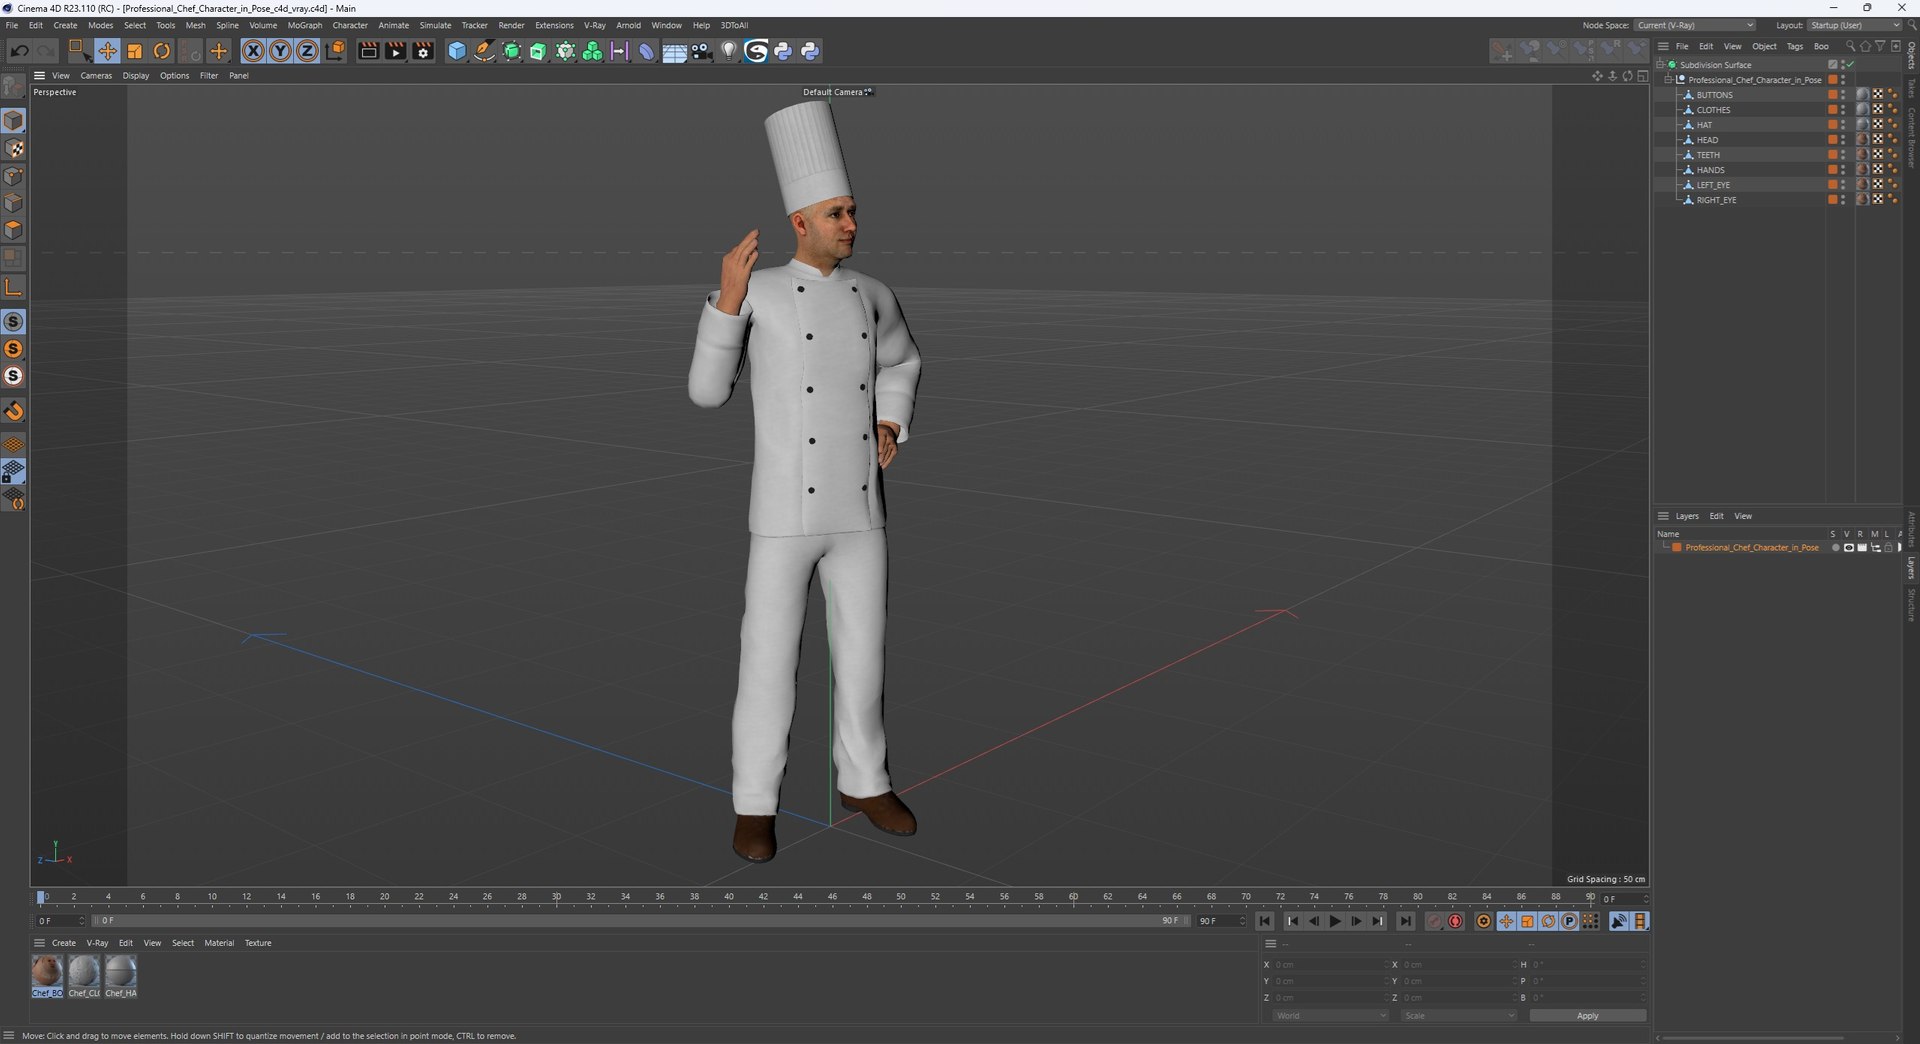Open Render to Picture Viewer clapboard icon
Screen dimensions: 1920x1044
(x=396, y=51)
